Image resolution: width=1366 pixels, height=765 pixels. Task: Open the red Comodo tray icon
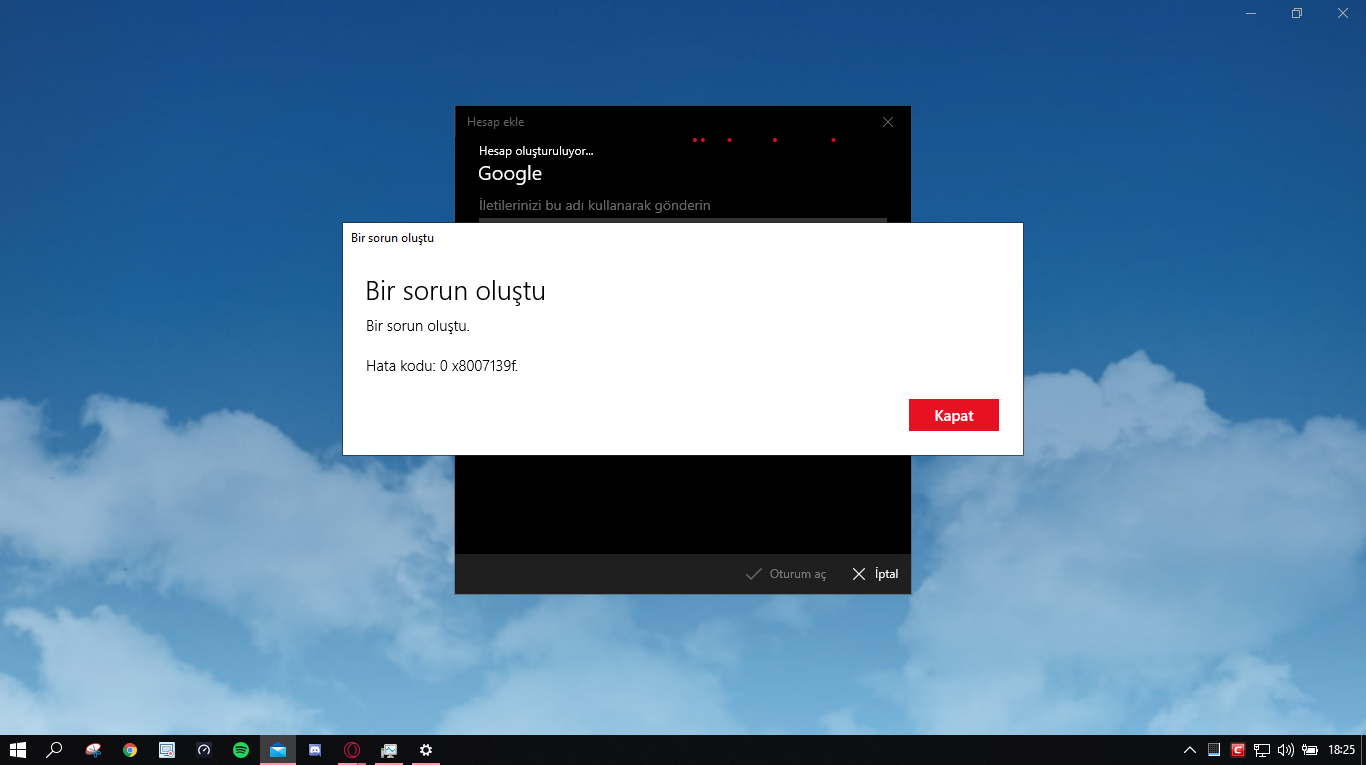pyautogui.click(x=1238, y=749)
